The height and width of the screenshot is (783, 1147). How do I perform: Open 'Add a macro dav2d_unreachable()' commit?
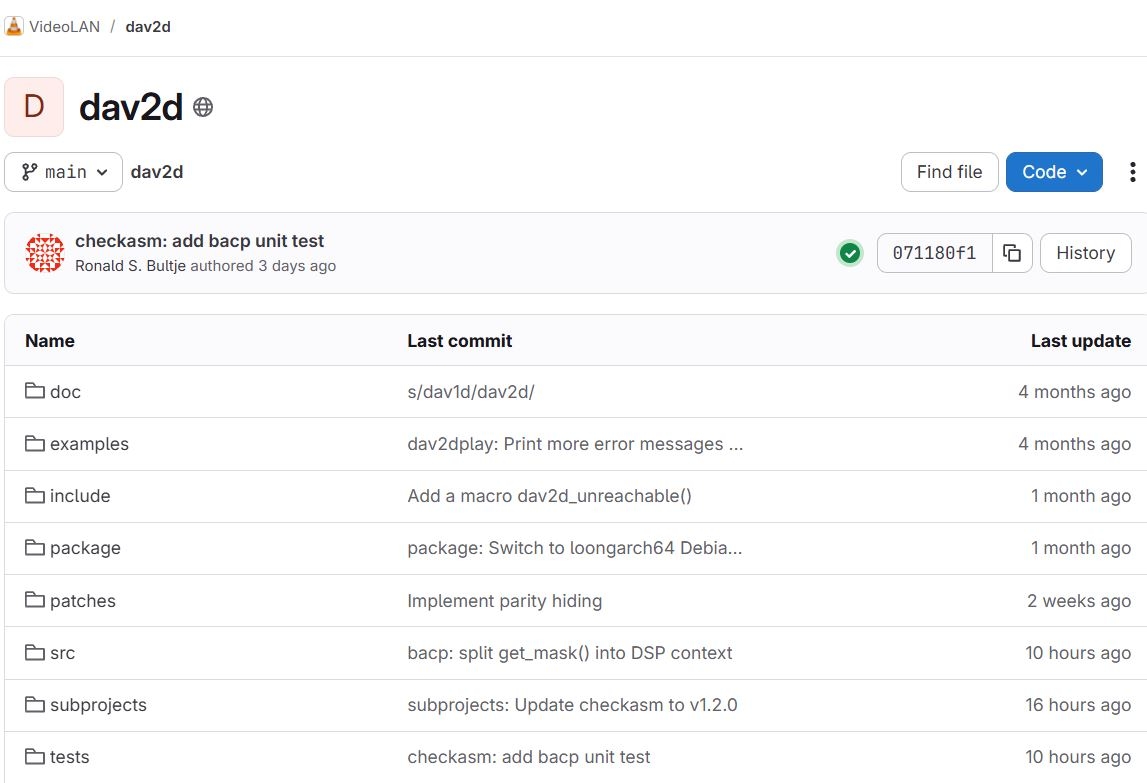coord(549,495)
